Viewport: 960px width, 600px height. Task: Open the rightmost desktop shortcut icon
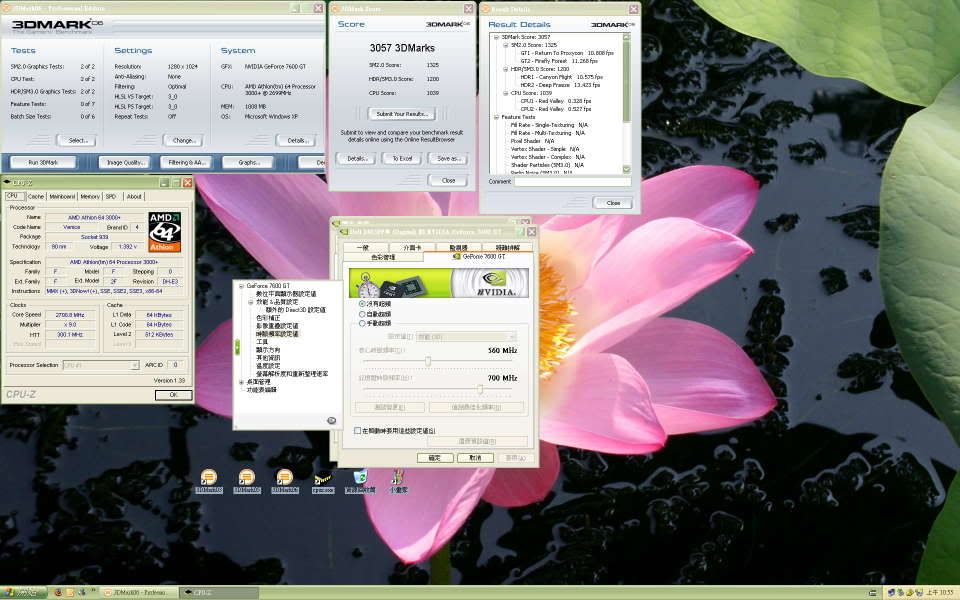tap(398, 479)
